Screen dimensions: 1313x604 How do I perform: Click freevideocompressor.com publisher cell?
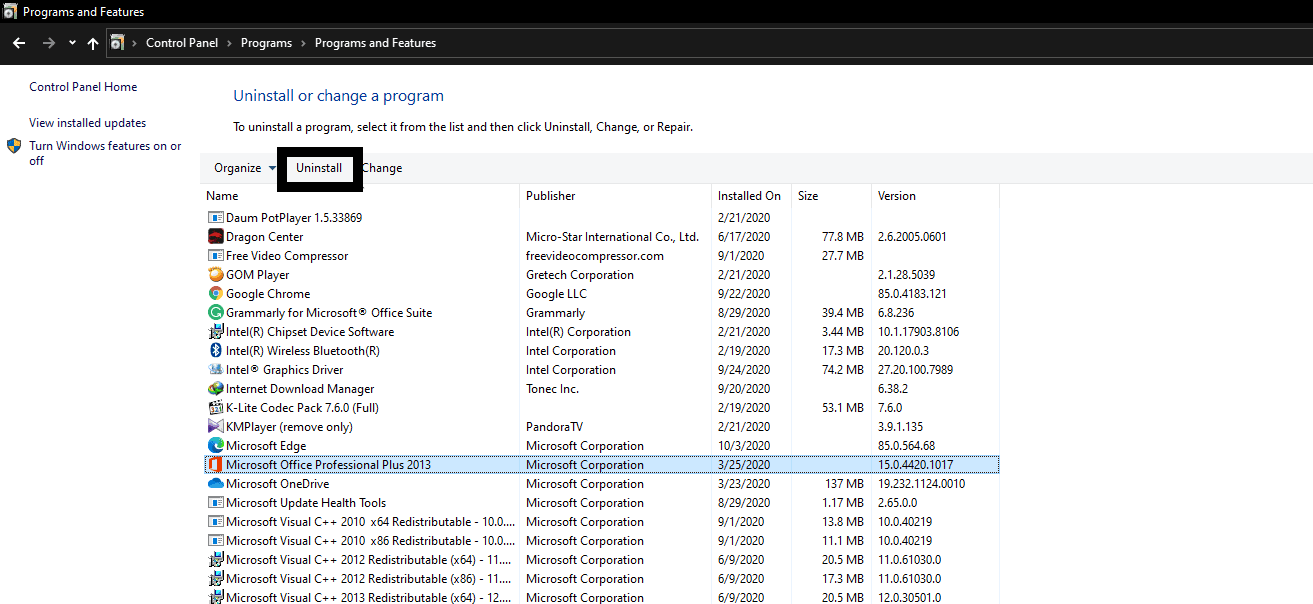594,256
